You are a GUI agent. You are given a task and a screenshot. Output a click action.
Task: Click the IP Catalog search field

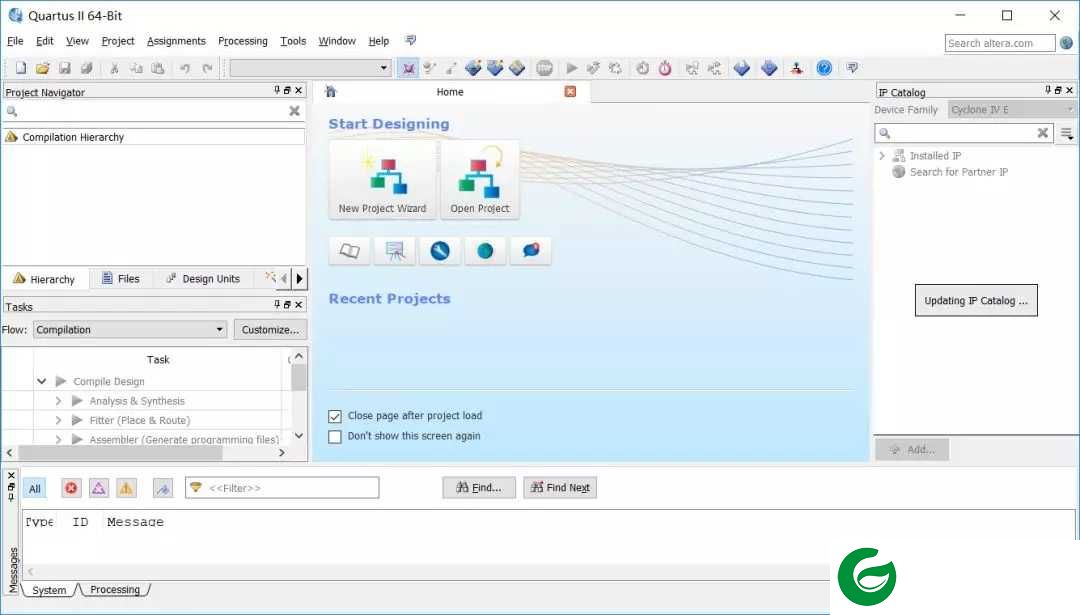coord(964,133)
